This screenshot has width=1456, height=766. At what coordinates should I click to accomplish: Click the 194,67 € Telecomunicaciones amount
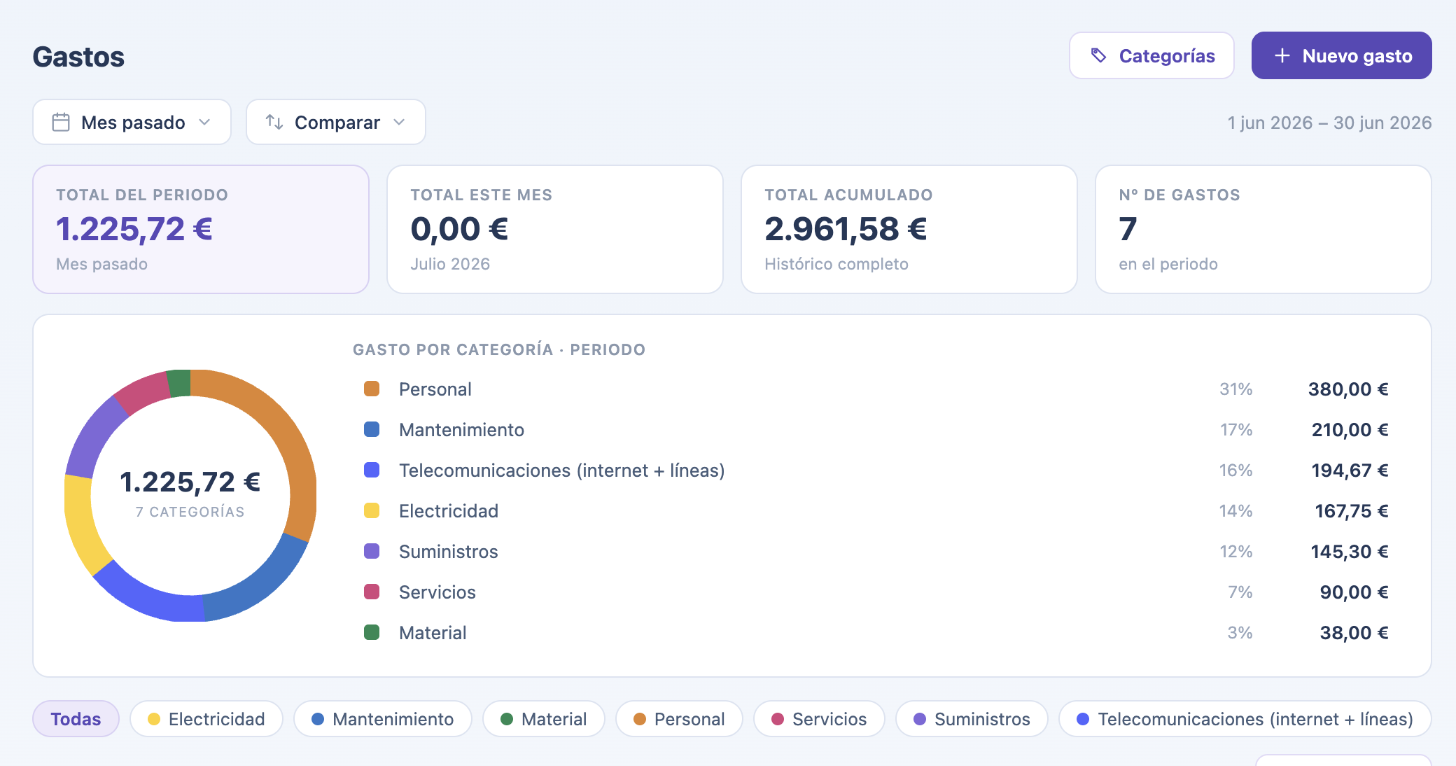1350,470
